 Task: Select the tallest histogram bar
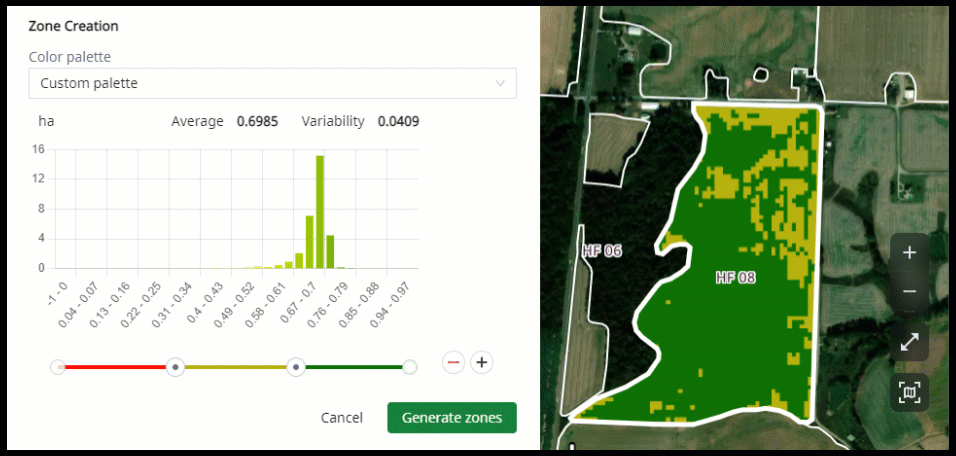(x=320, y=212)
